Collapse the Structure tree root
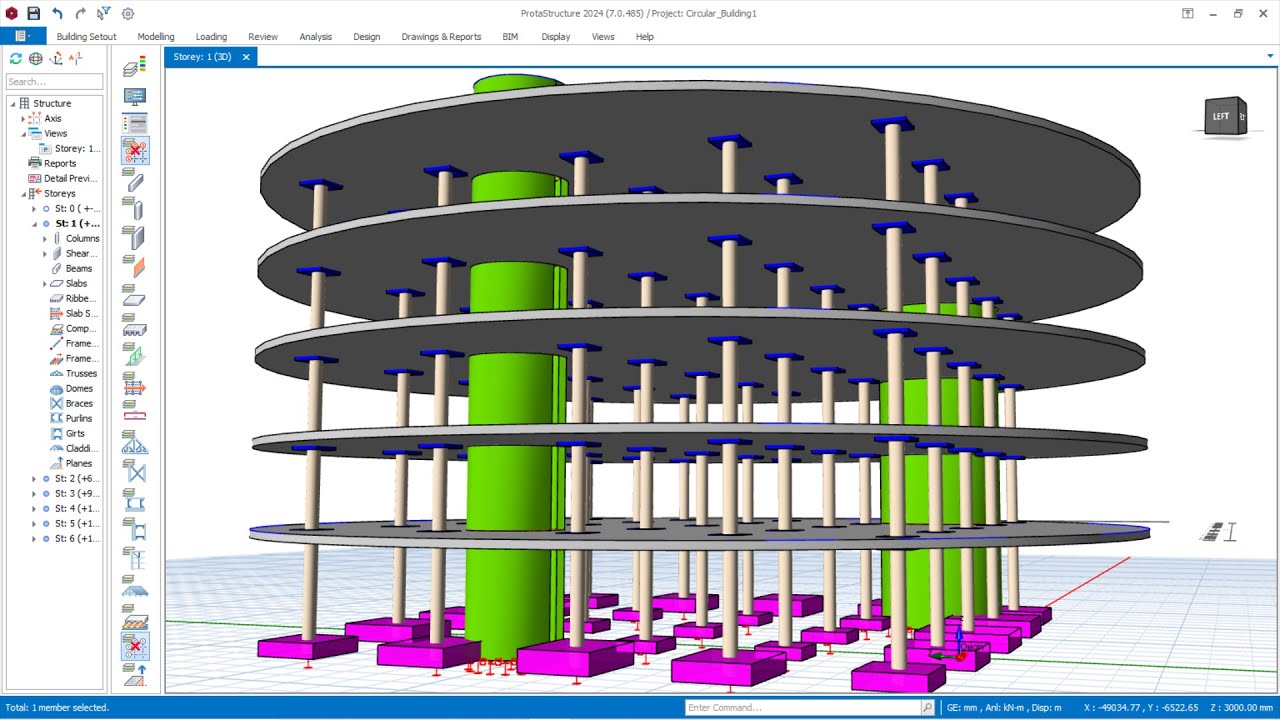This screenshot has height=720, width=1280. pos(13,104)
